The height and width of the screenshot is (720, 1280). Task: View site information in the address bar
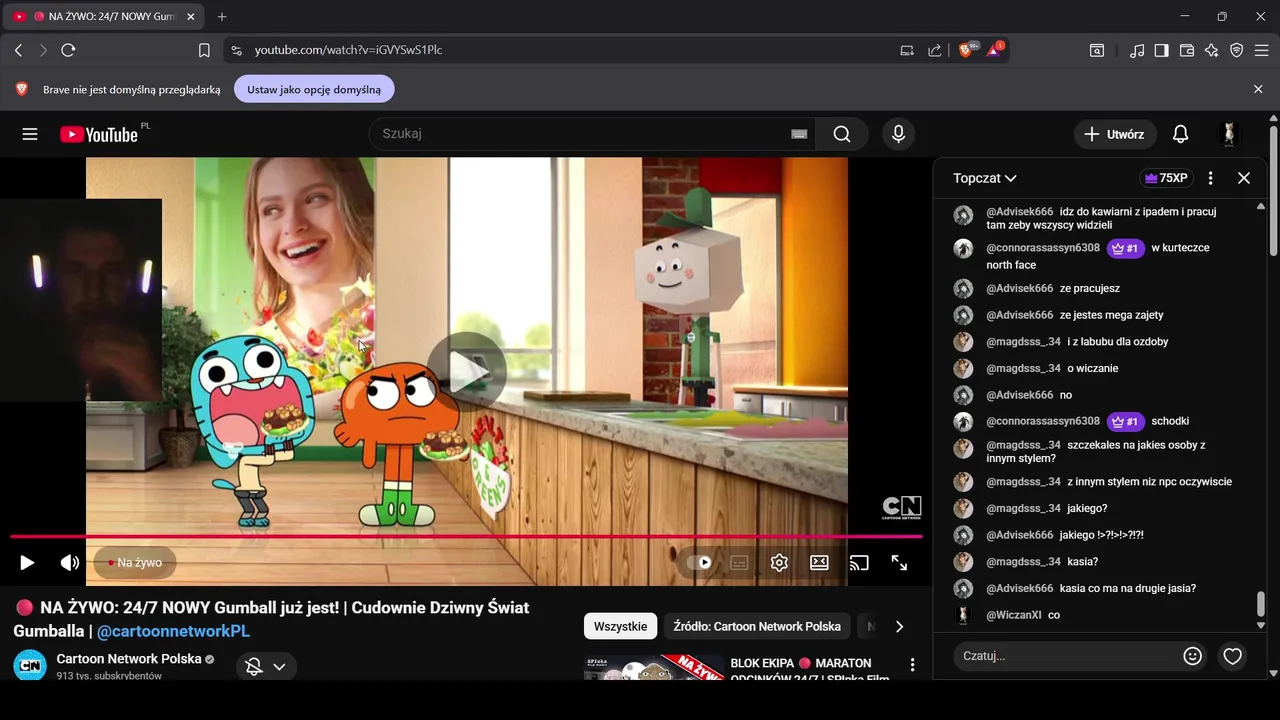pyautogui.click(x=235, y=50)
